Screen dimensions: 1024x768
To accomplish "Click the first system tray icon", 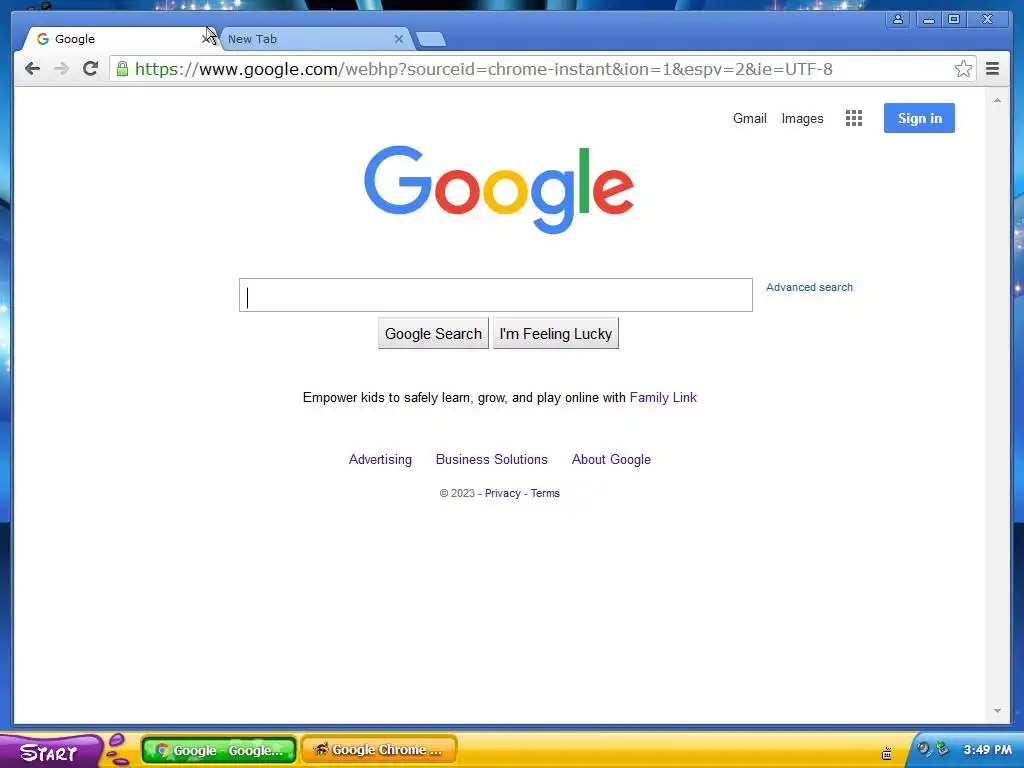I will coord(923,748).
